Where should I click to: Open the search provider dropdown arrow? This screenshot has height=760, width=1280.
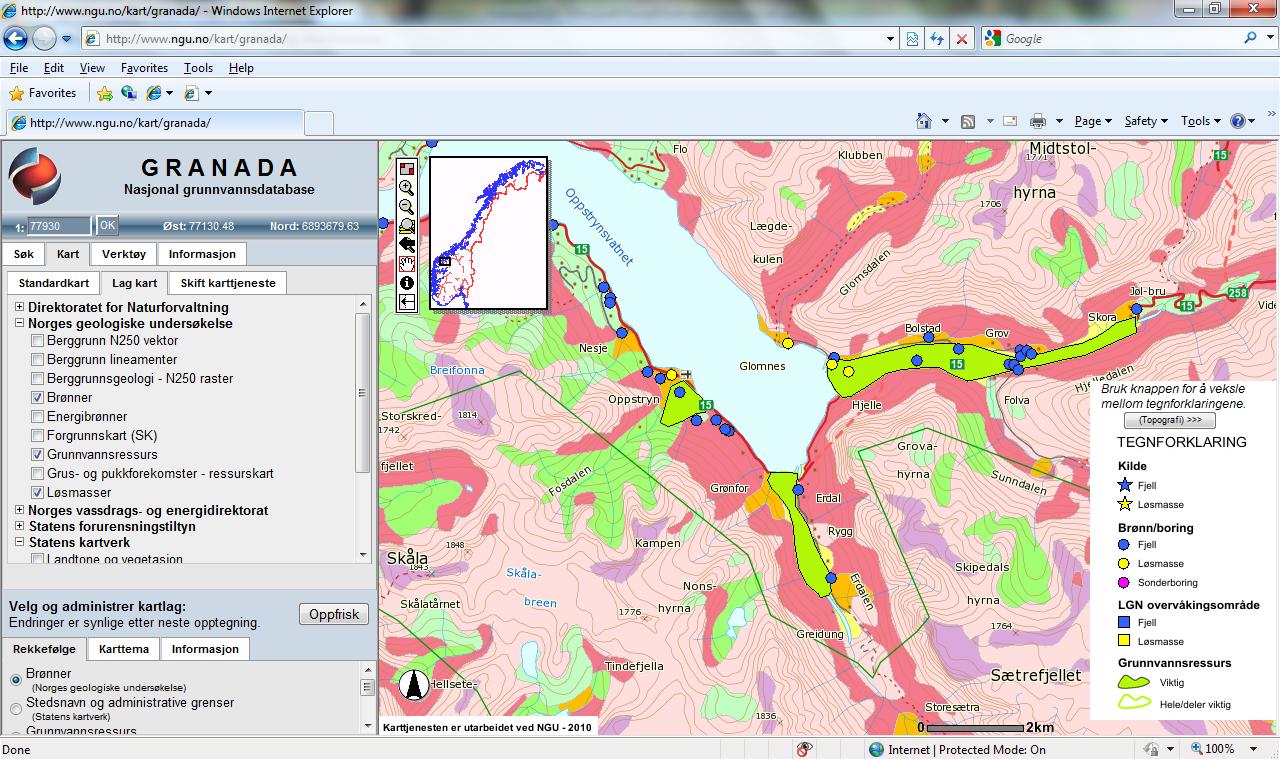pos(1270,38)
